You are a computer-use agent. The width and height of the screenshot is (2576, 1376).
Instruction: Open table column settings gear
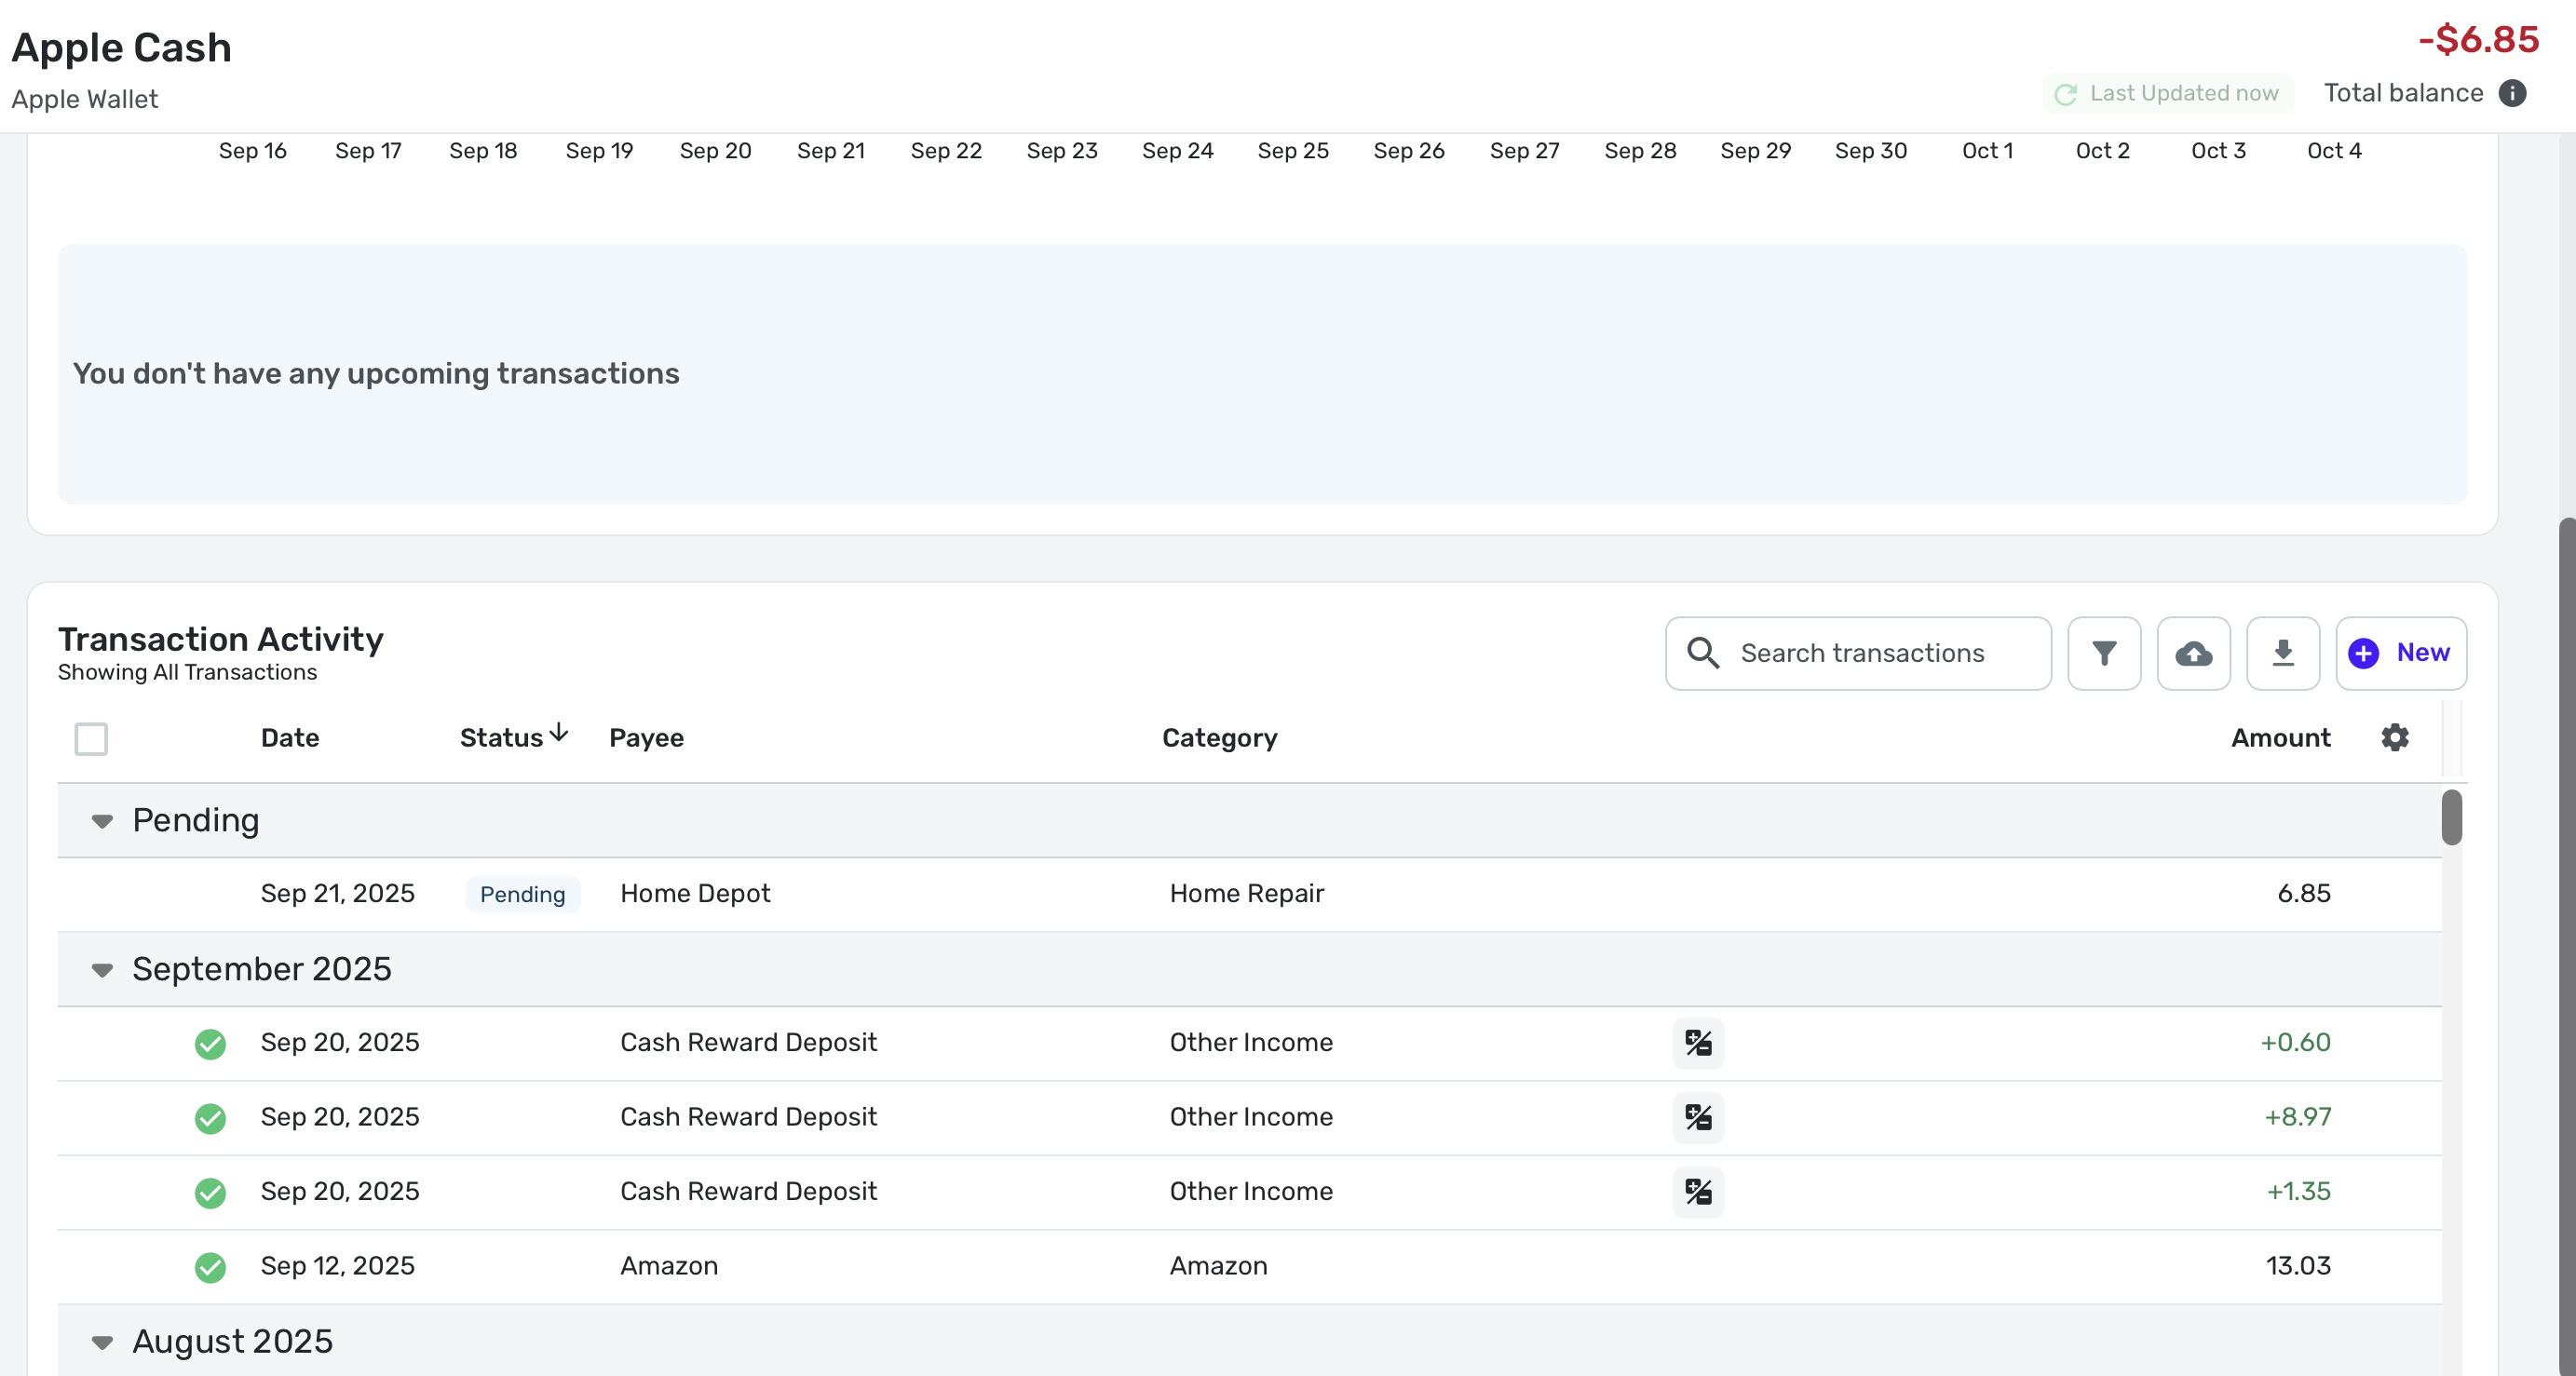coord(2394,738)
